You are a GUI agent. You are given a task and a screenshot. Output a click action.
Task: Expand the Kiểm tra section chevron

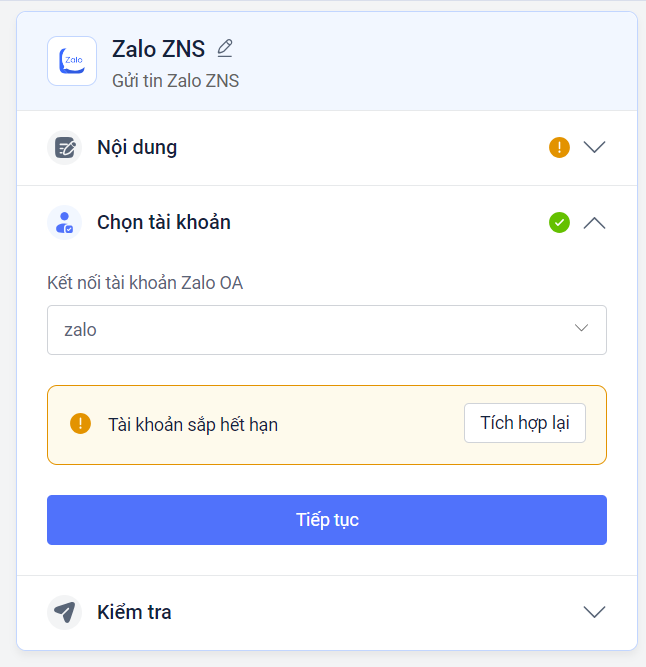click(594, 612)
